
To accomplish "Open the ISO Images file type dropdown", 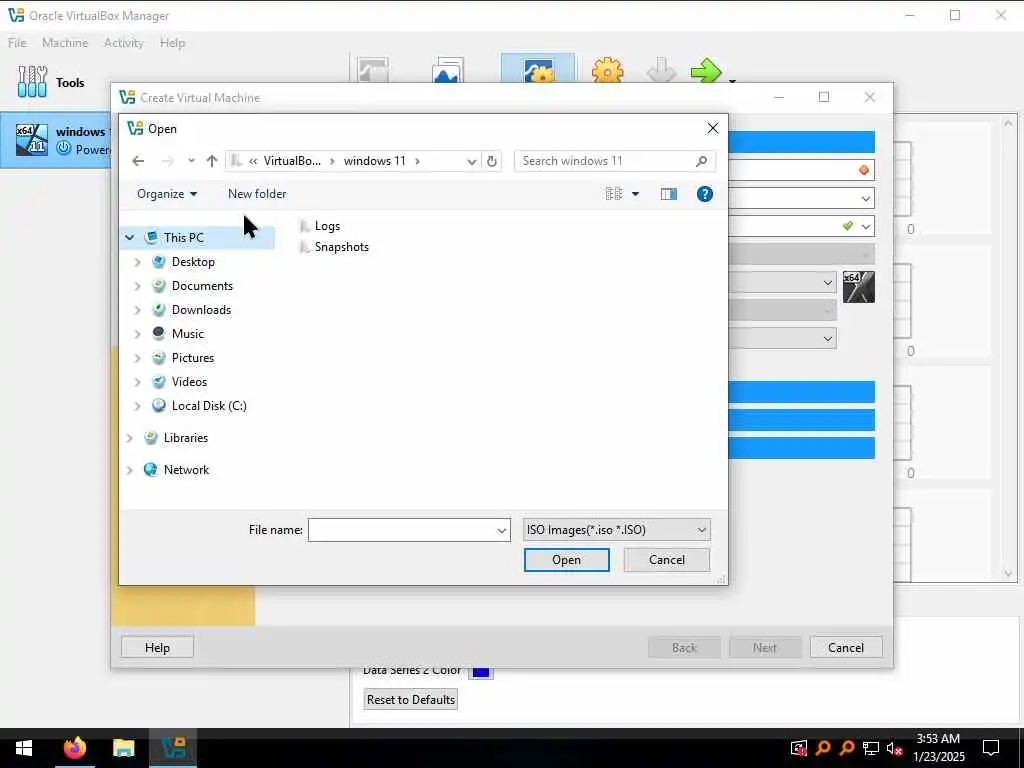I will [x=616, y=530].
